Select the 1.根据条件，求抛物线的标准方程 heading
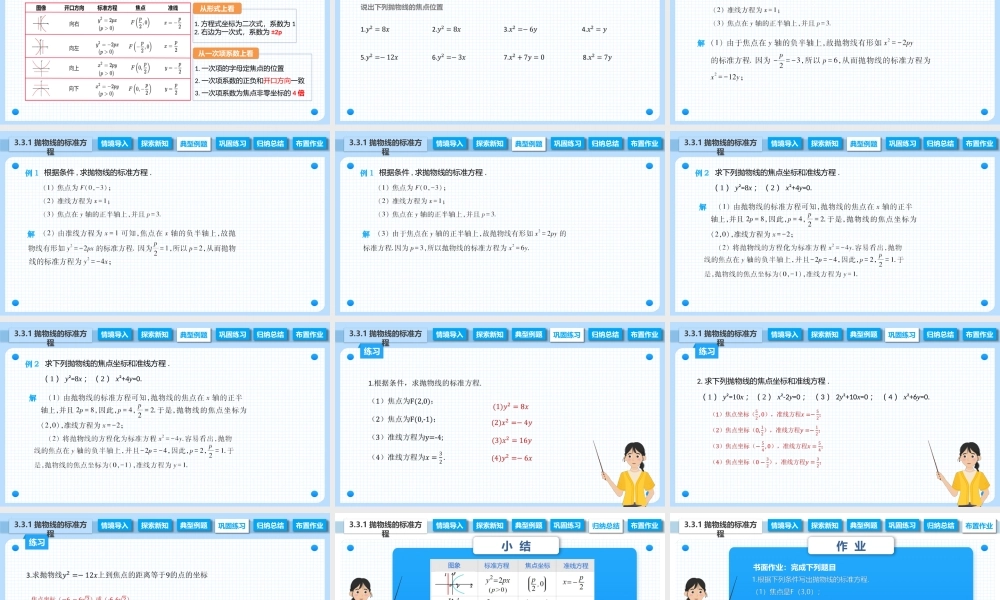This screenshot has height=600, width=1000. (x=424, y=383)
